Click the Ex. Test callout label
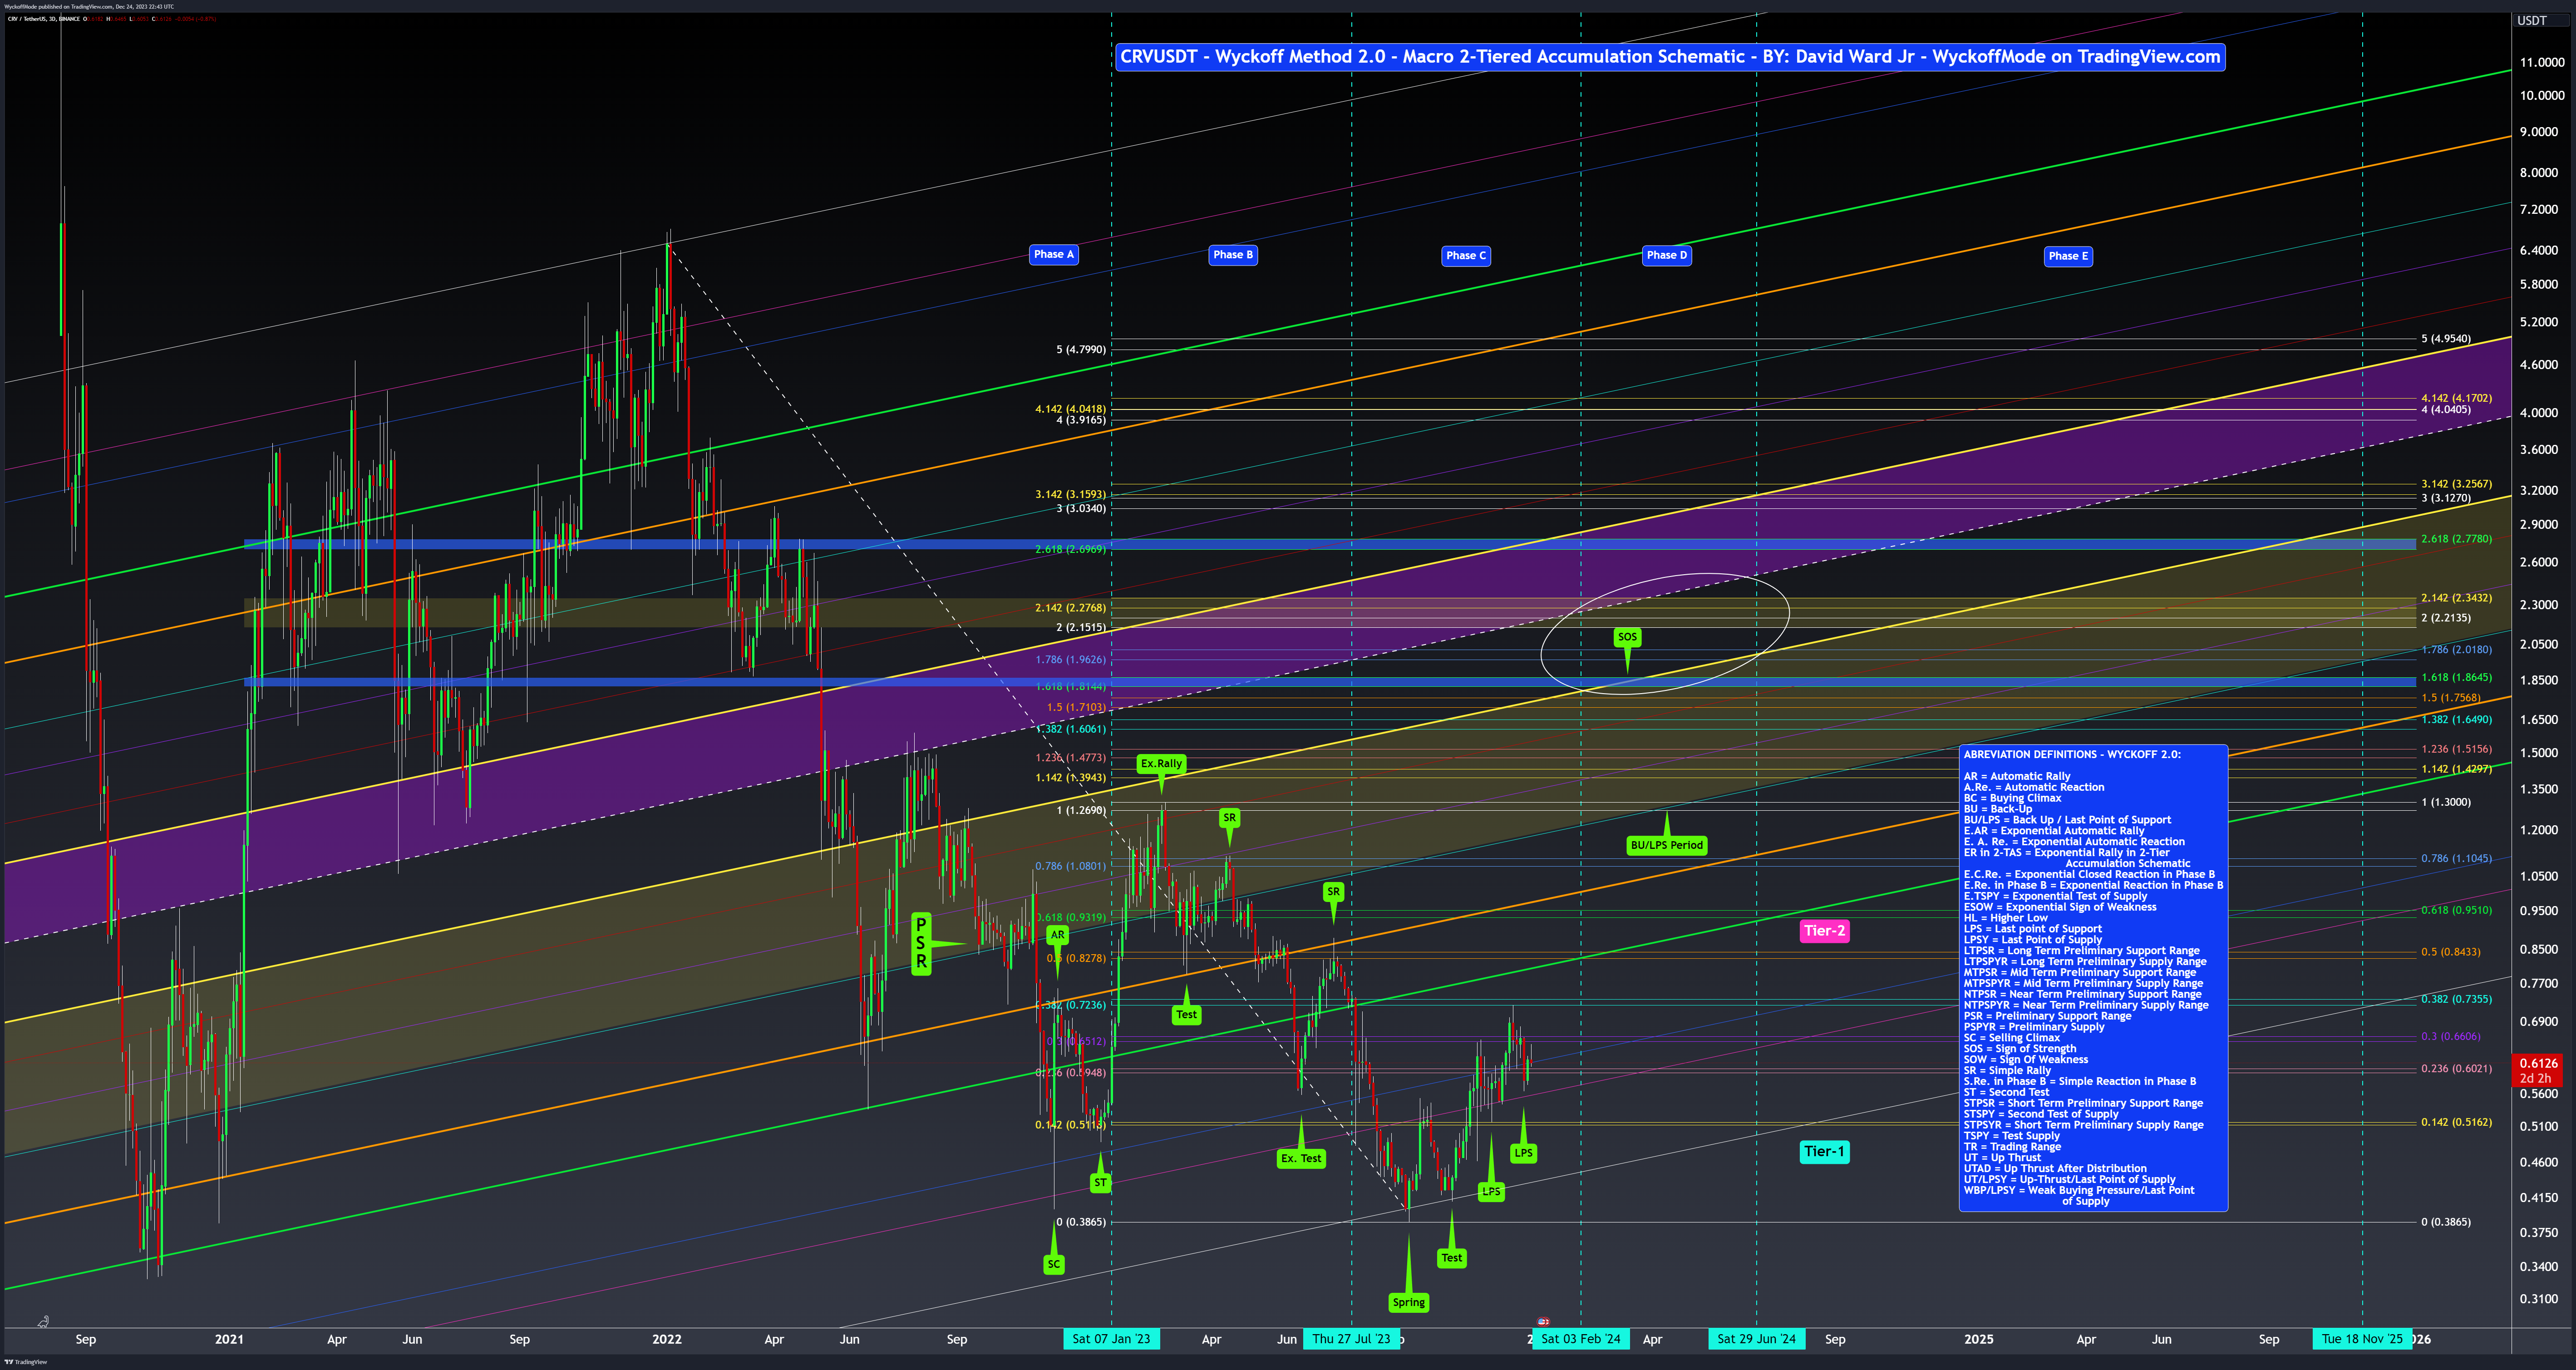 point(1301,1158)
